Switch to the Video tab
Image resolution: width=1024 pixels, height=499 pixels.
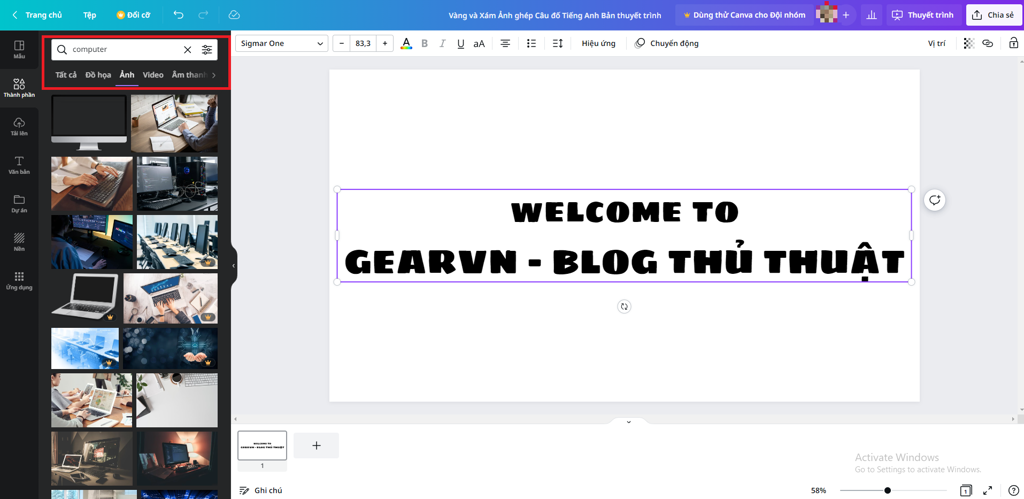pyautogui.click(x=153, y=75)
